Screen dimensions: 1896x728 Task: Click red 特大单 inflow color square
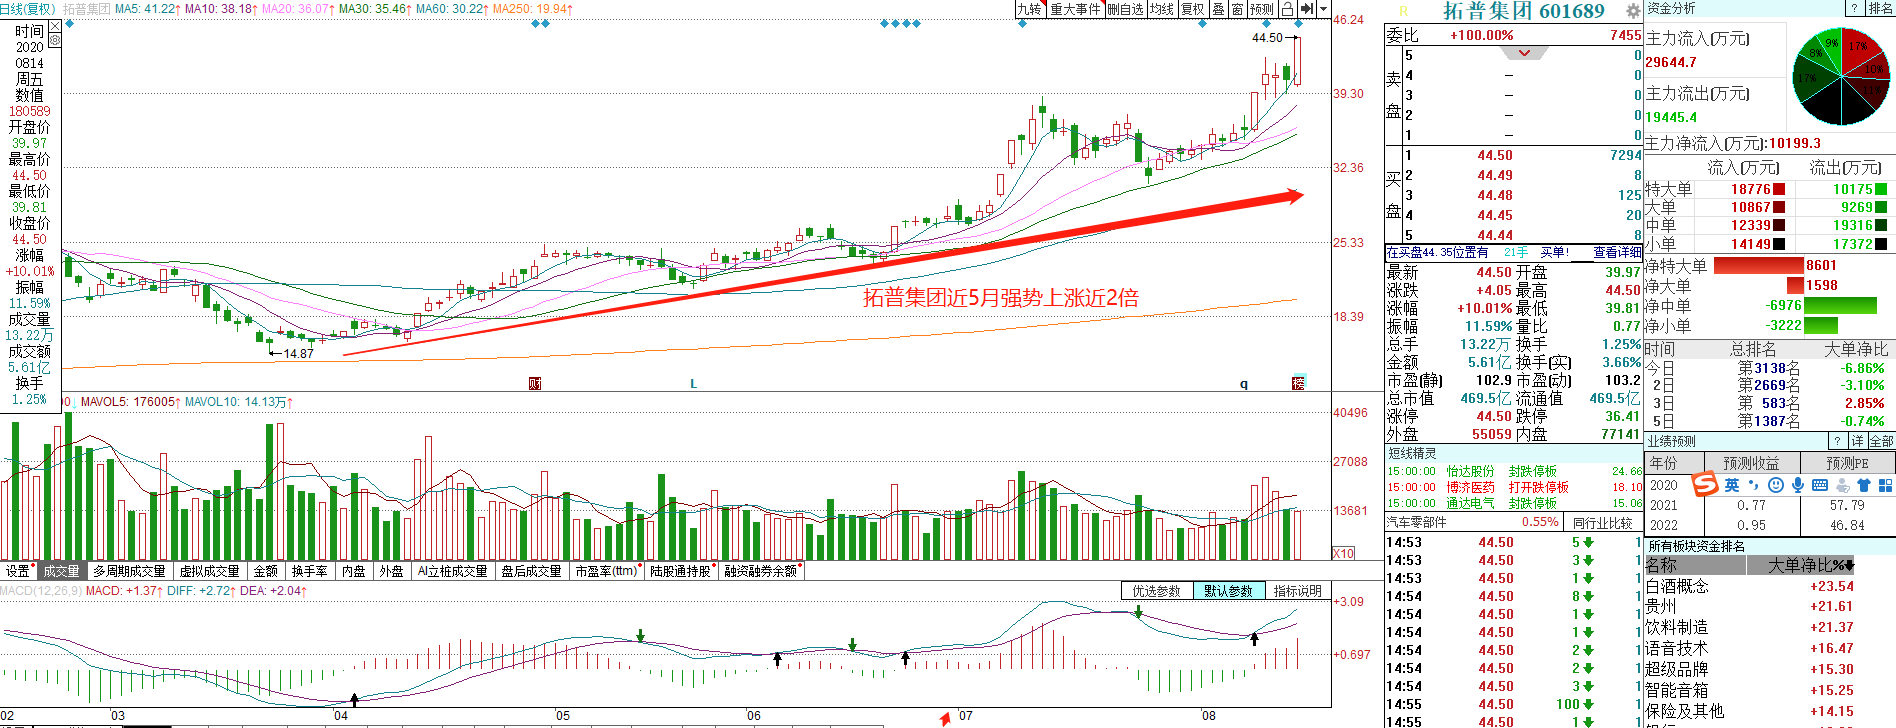[1779, 189]
